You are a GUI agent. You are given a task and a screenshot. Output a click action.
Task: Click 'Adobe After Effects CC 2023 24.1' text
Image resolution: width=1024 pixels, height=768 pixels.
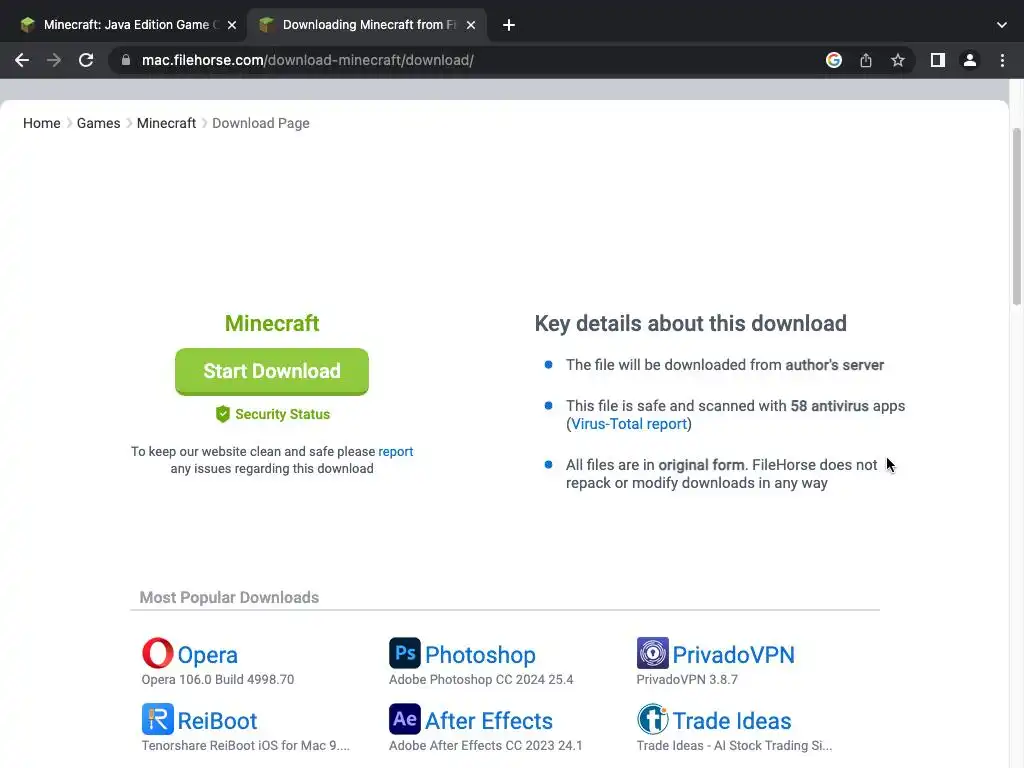coord(485,745)
